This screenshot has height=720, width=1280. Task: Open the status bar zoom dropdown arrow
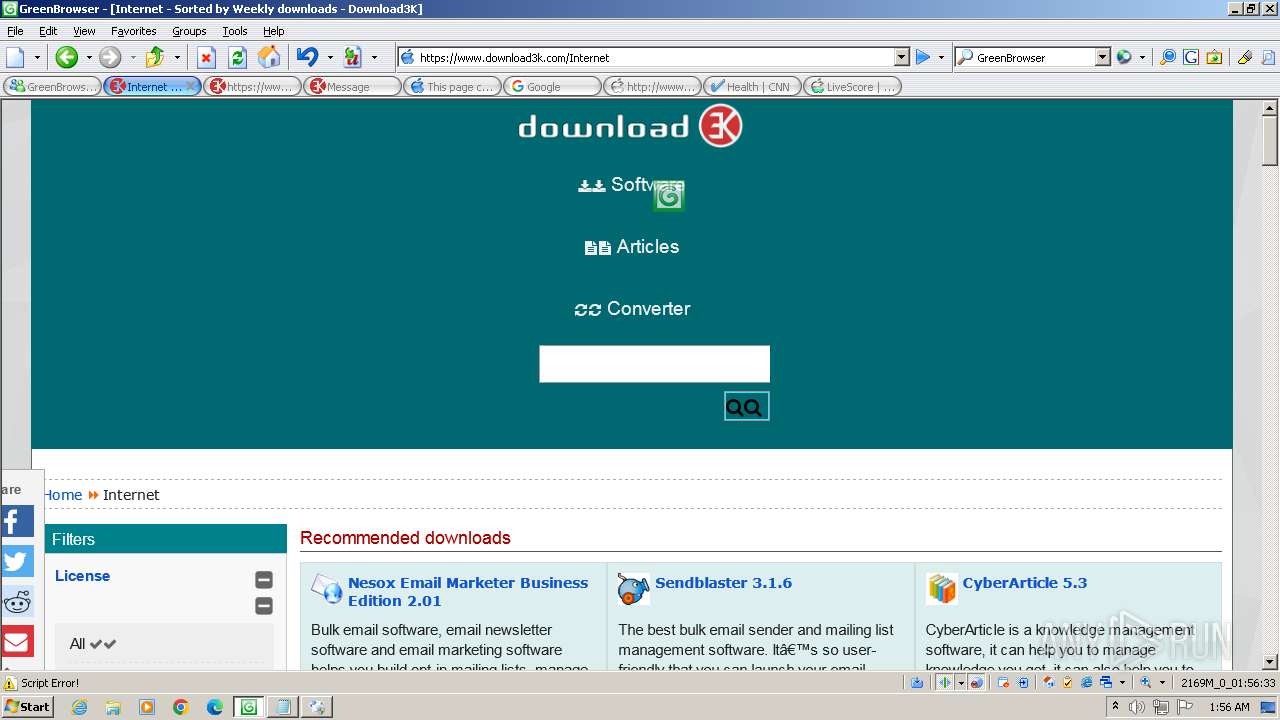1162,683
